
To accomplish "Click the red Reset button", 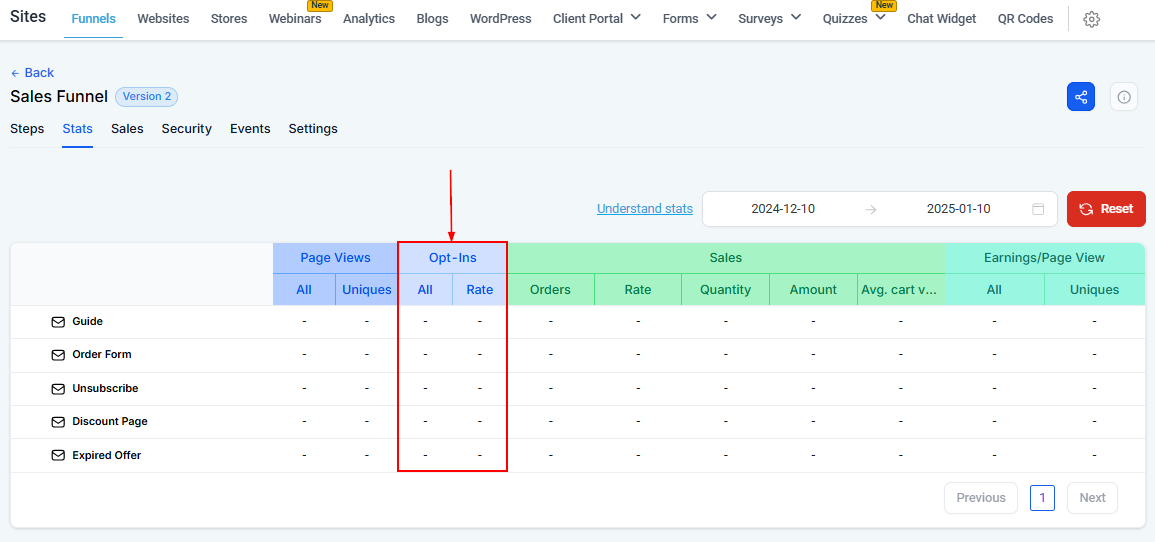I will pyautogui.click(x=1106, y=209).
